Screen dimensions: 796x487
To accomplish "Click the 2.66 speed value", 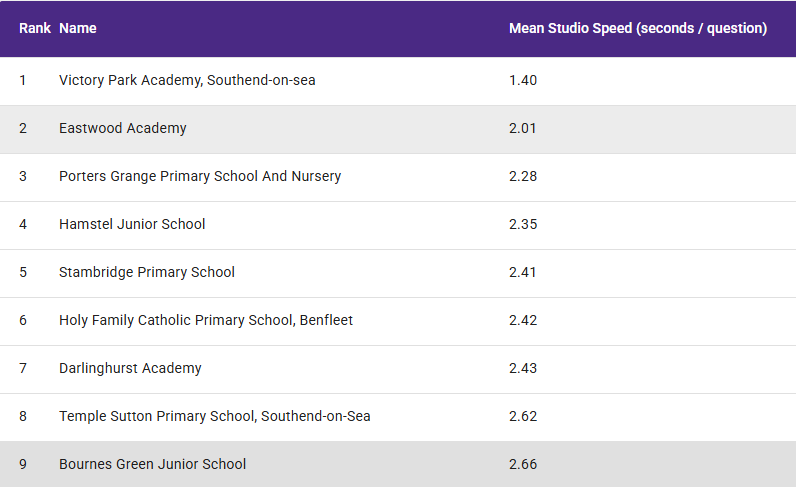I will pos(523,464).
